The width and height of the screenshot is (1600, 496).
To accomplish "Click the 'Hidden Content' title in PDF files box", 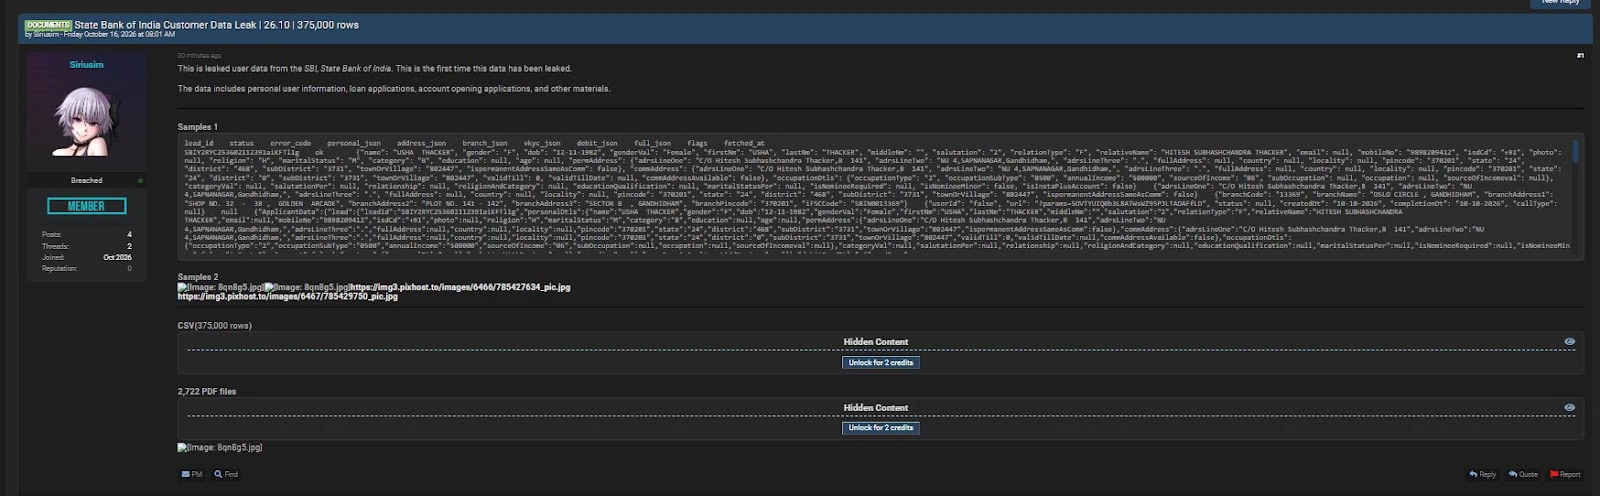I will (876, 408).
